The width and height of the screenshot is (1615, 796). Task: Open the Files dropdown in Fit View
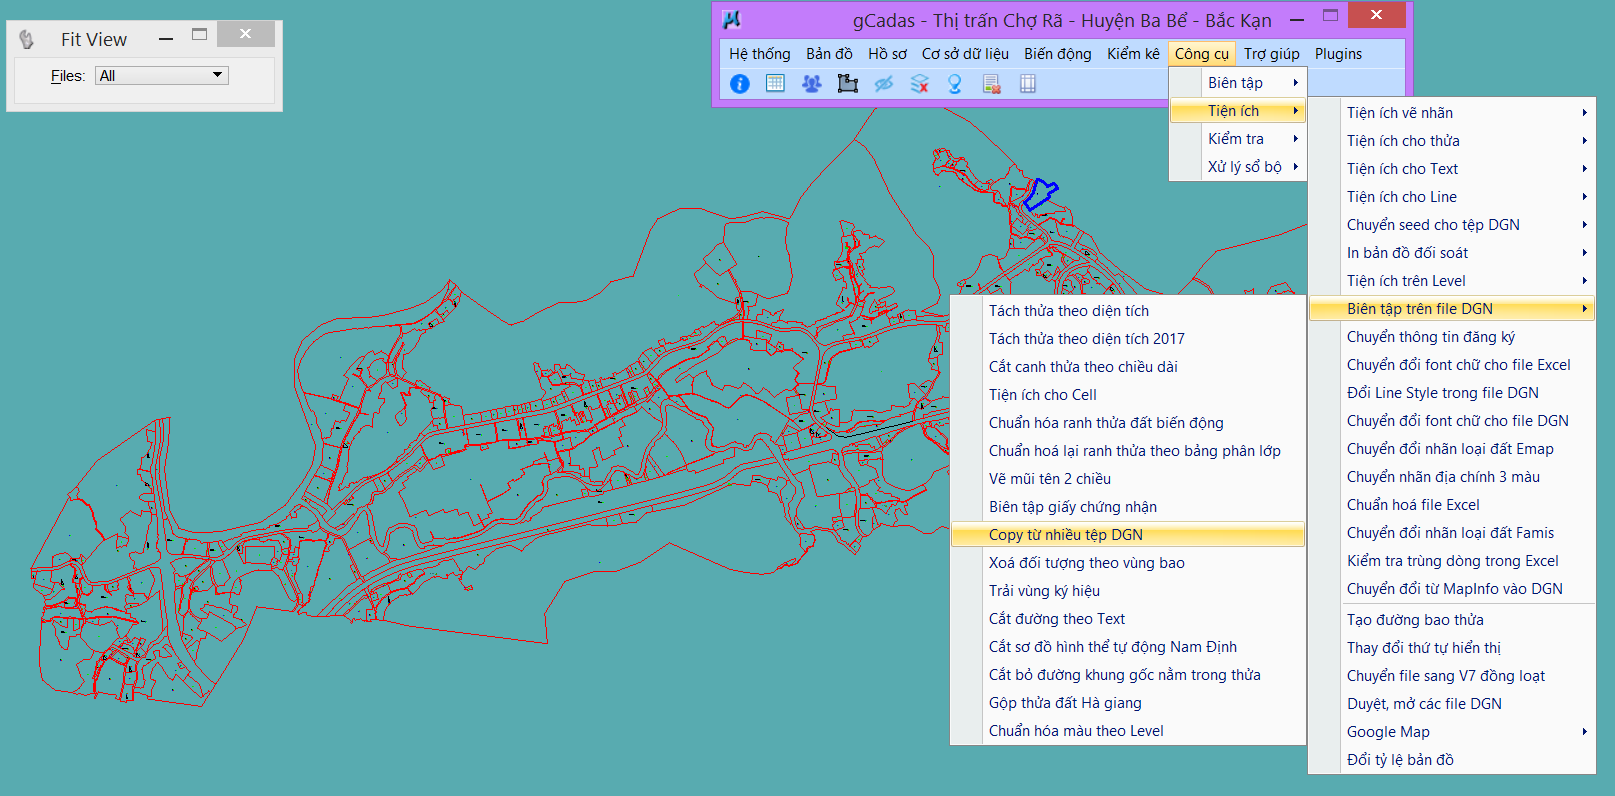pos(162,76)
